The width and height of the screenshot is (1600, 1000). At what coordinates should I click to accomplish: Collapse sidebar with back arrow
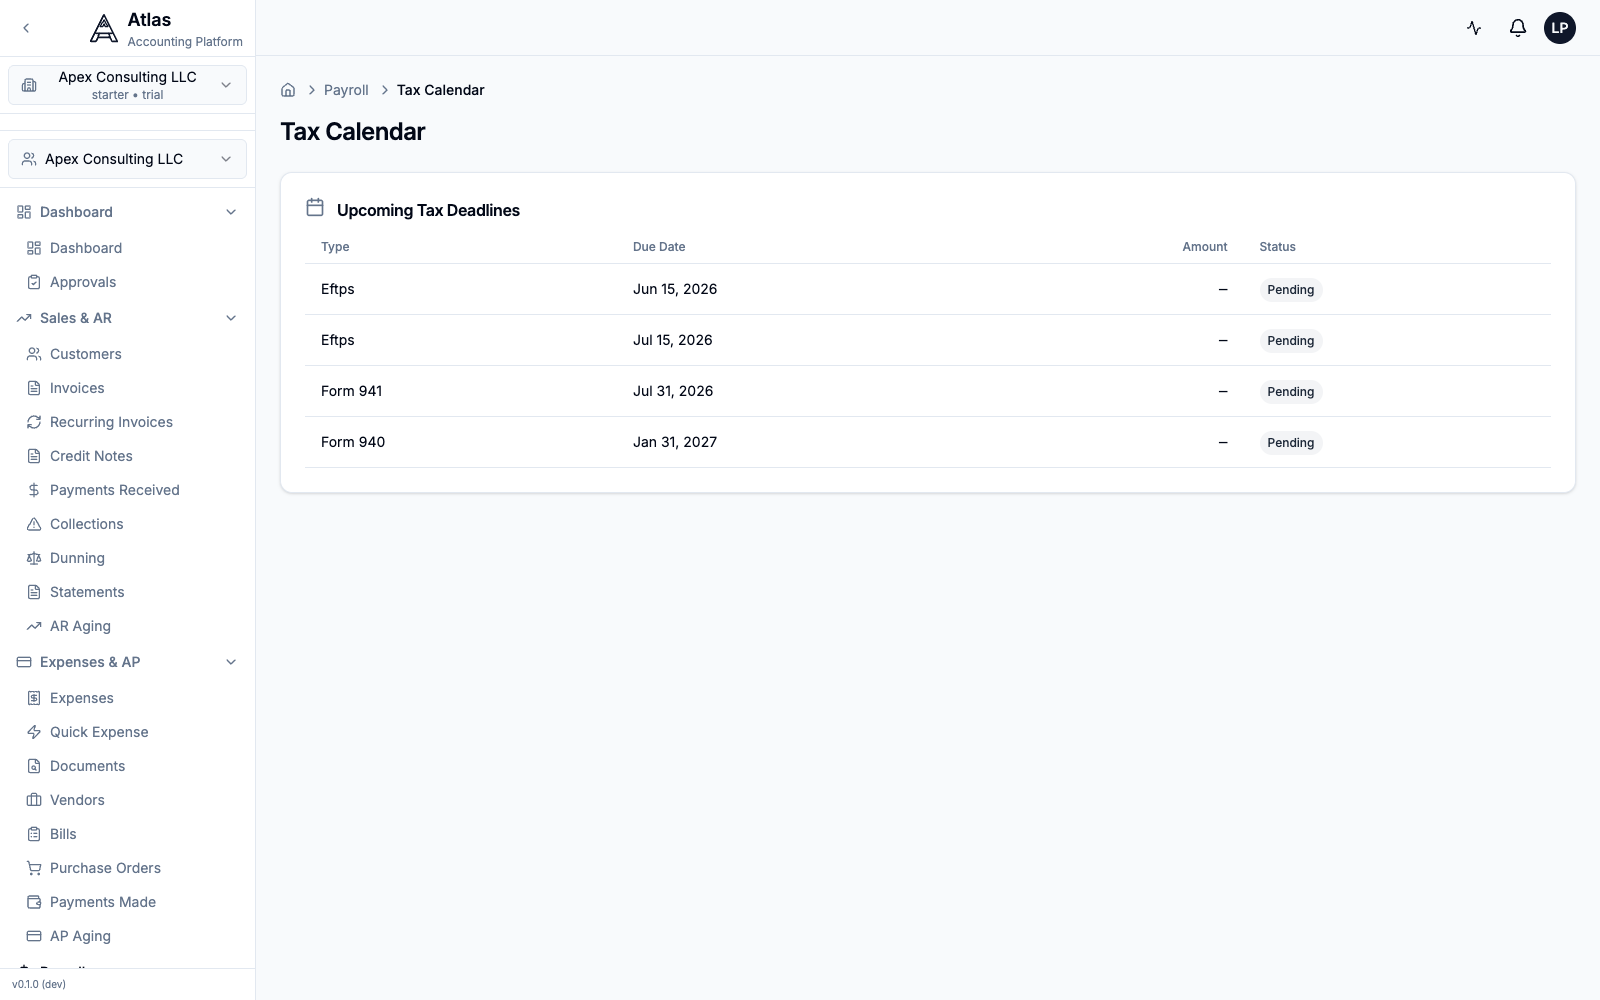pyautogui.click(x=26, y=28)
